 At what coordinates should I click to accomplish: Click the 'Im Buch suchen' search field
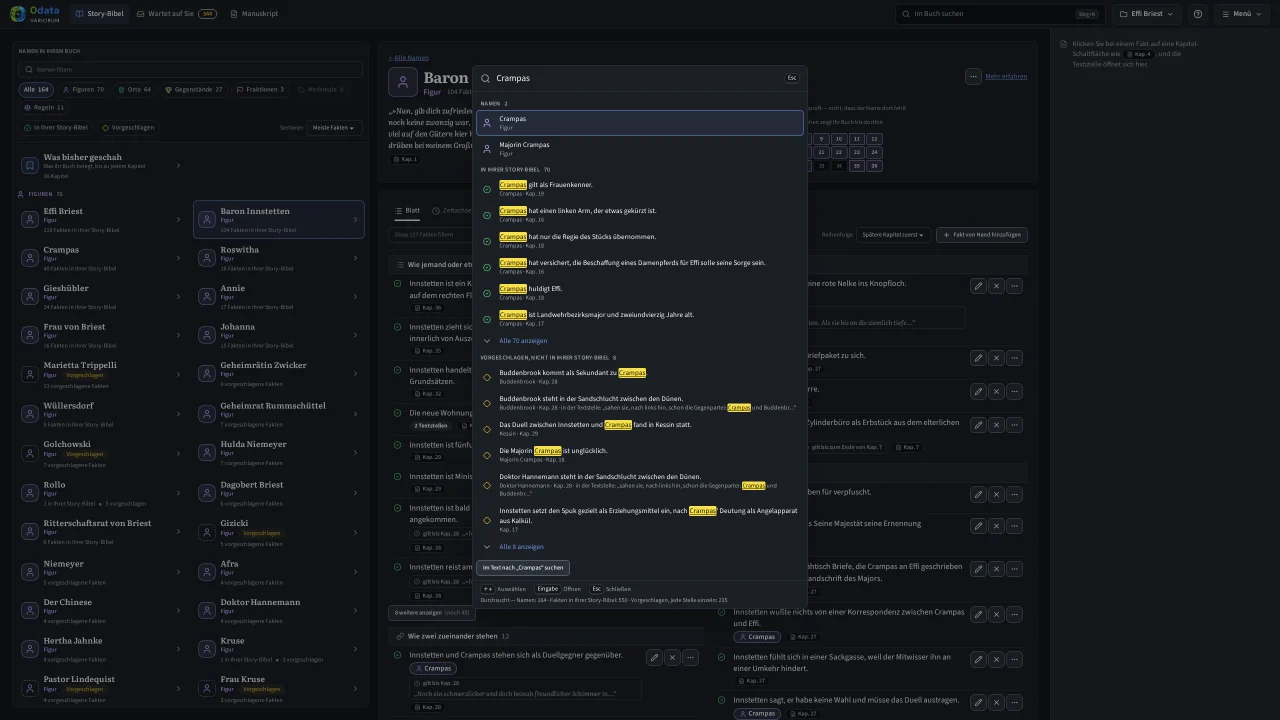click(x=1000, y=14)
